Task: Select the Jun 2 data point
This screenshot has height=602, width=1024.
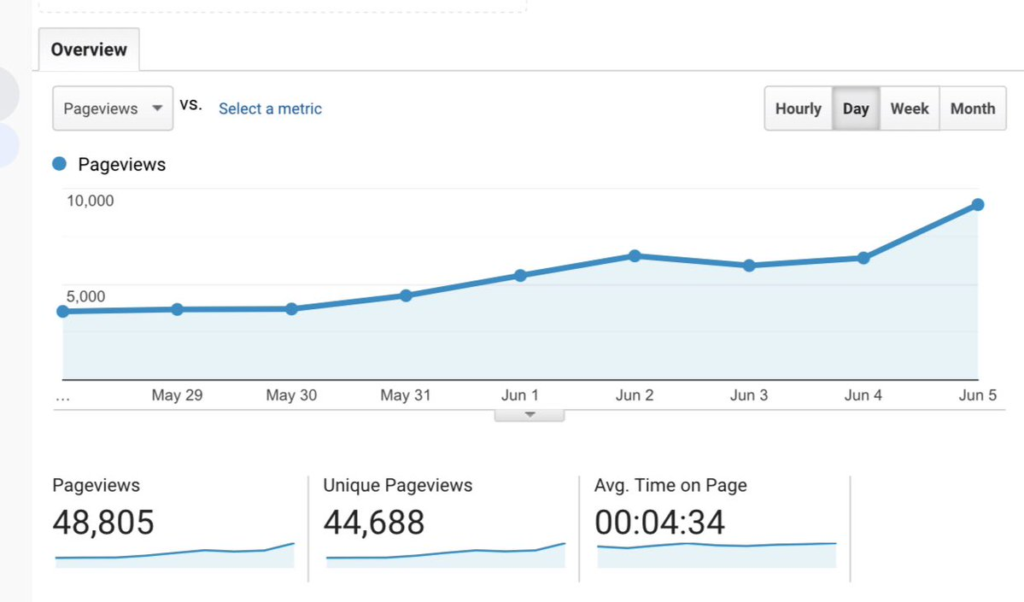Action: click(x=635, y=256)
